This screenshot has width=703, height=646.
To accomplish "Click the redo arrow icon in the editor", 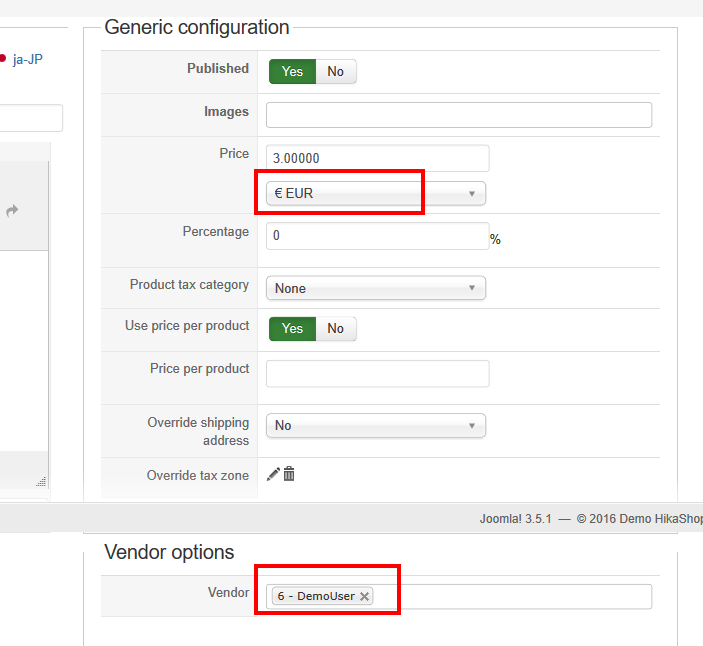I will [x=12, y=210].
